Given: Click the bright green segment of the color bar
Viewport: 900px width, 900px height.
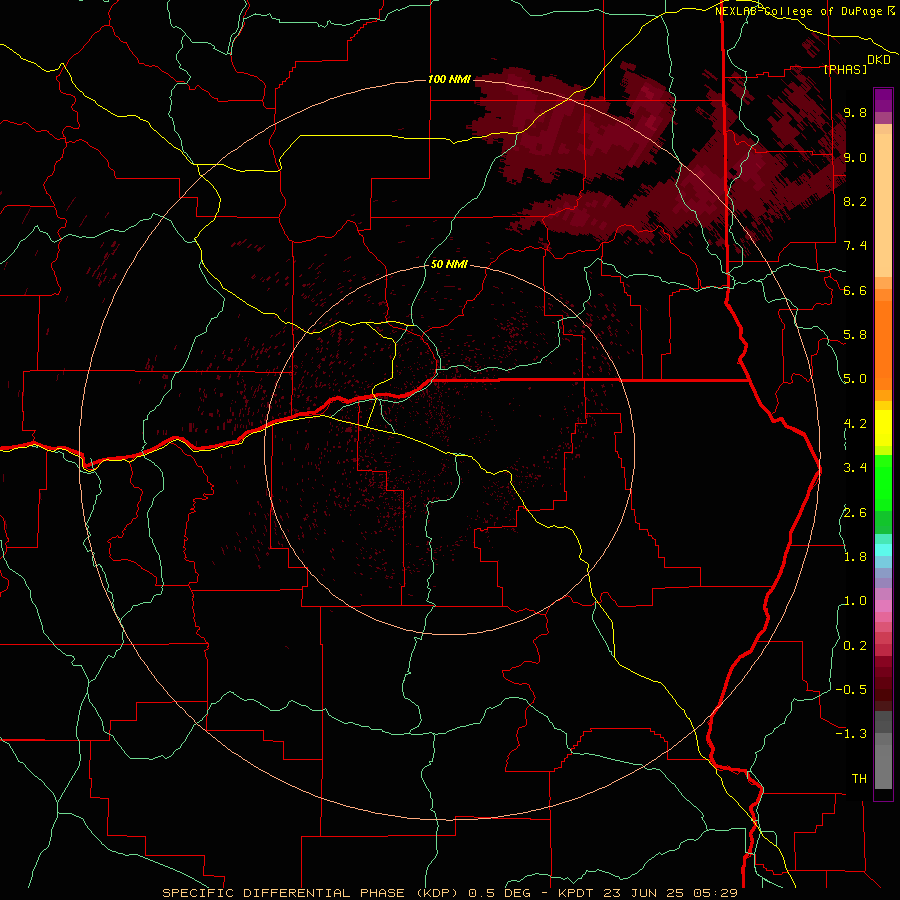Looking at the screenshot, I should [883, 482].
